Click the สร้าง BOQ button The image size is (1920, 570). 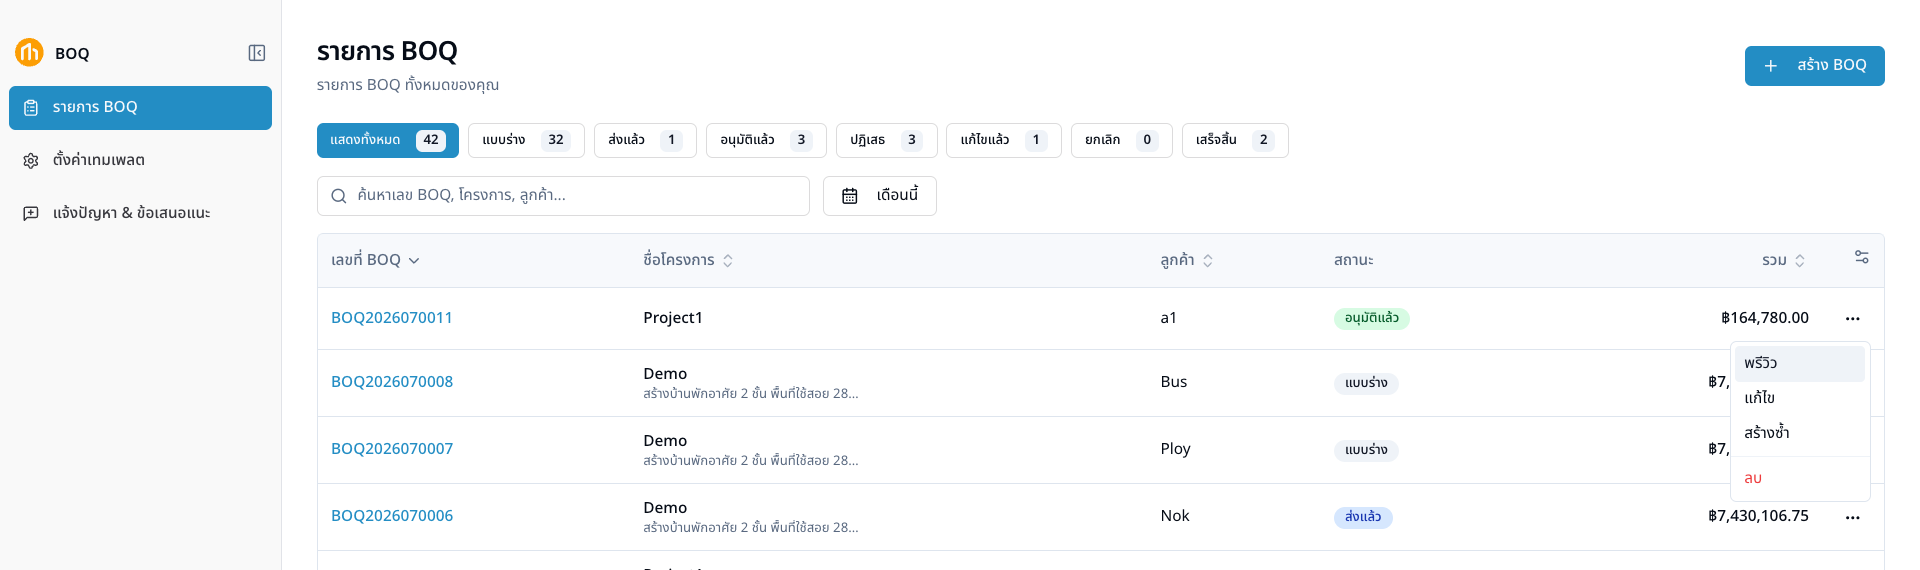tap(1815, 66)
